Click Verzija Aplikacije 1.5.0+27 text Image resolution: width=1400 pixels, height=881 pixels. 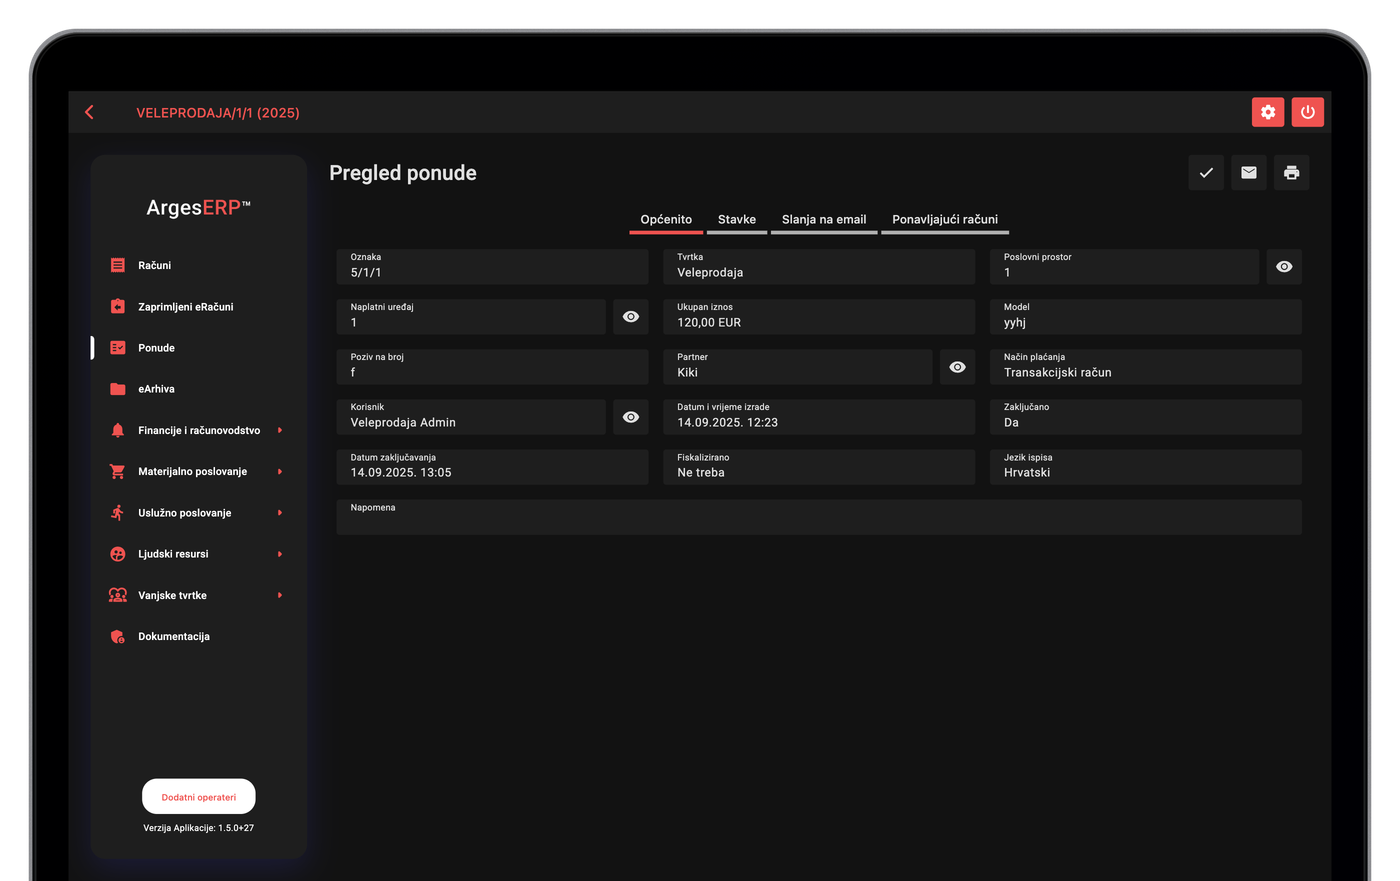click(x=199, y=828)
